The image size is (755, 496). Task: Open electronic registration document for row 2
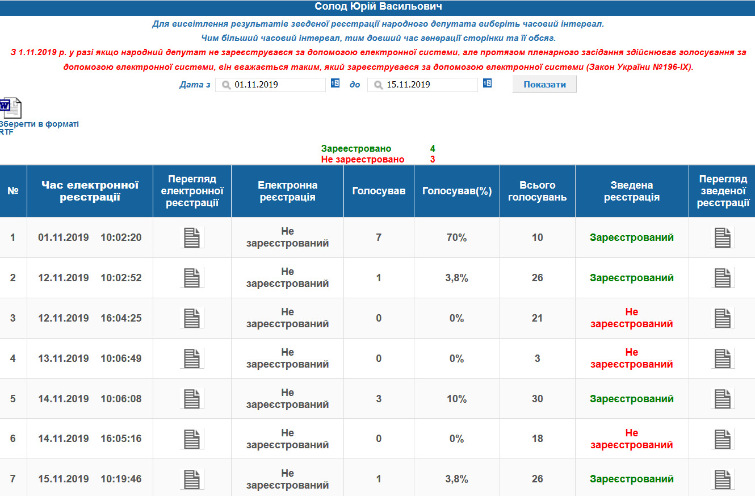point(191,278)
